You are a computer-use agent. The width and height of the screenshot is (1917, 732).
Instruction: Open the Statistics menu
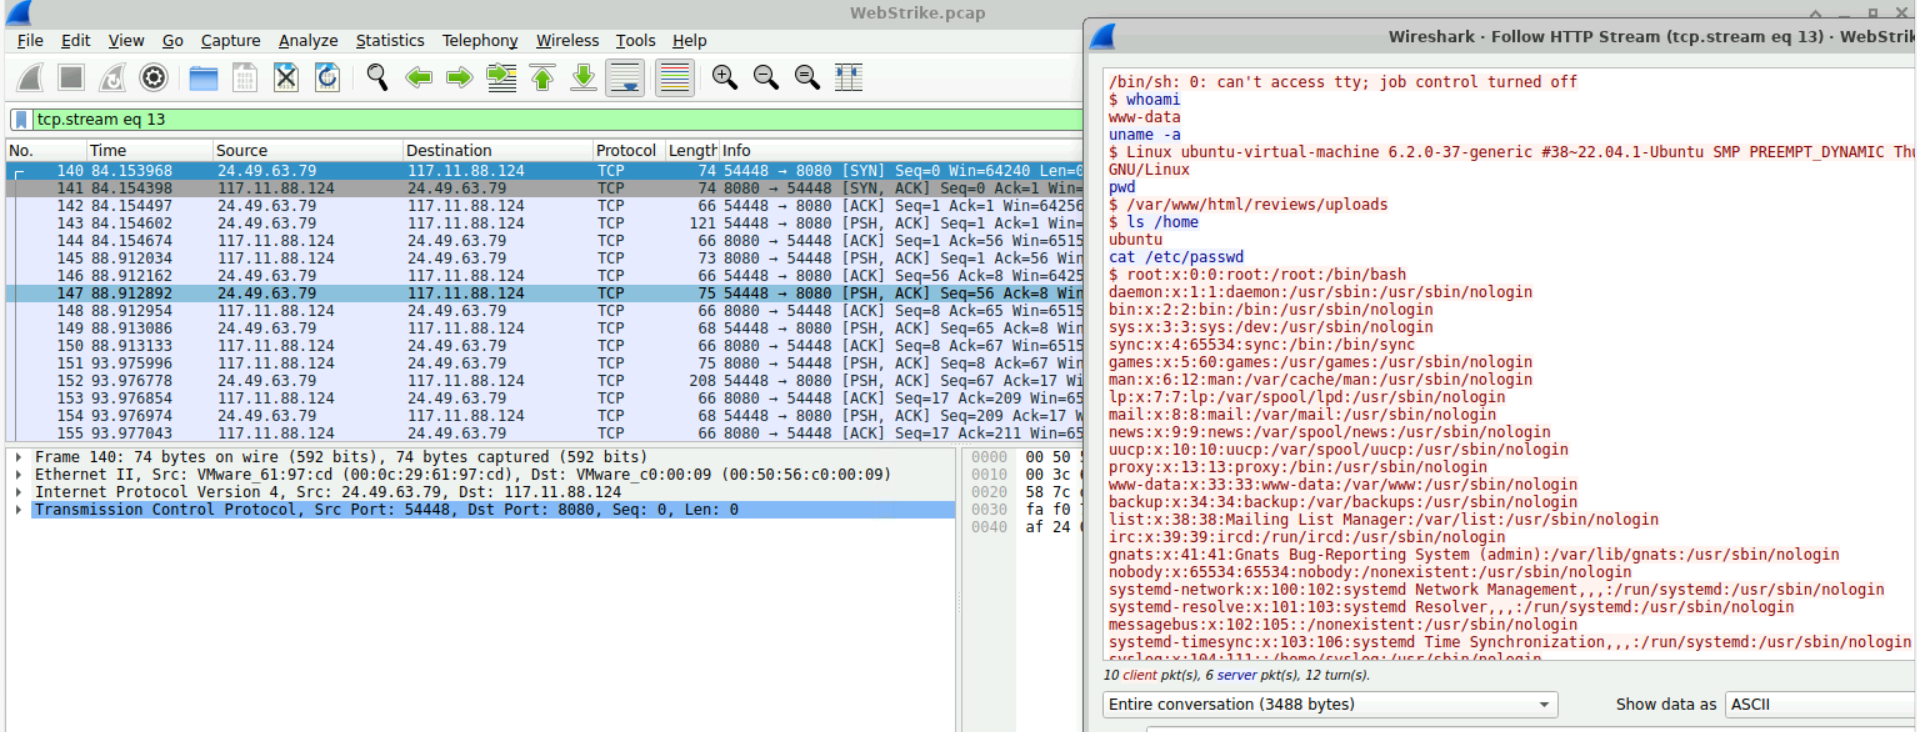390,40
